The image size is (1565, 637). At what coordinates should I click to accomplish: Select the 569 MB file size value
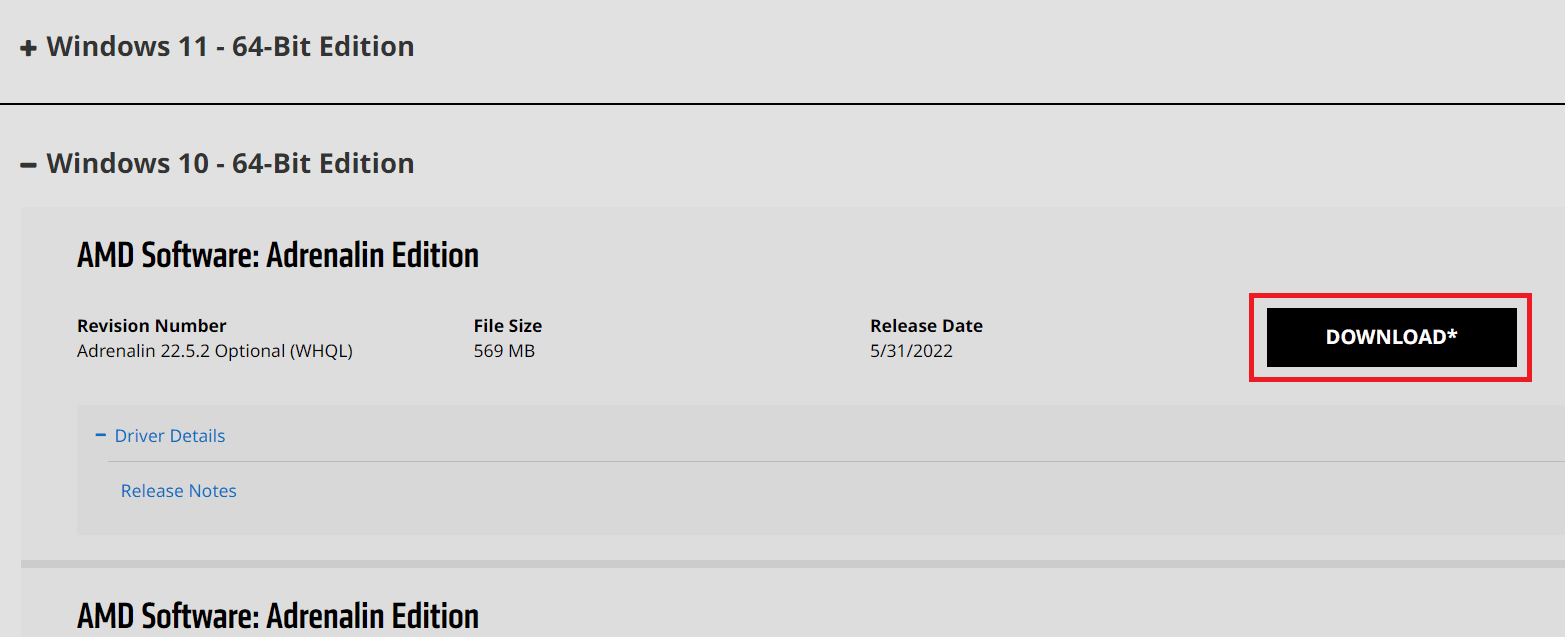(x=504, y=351)
